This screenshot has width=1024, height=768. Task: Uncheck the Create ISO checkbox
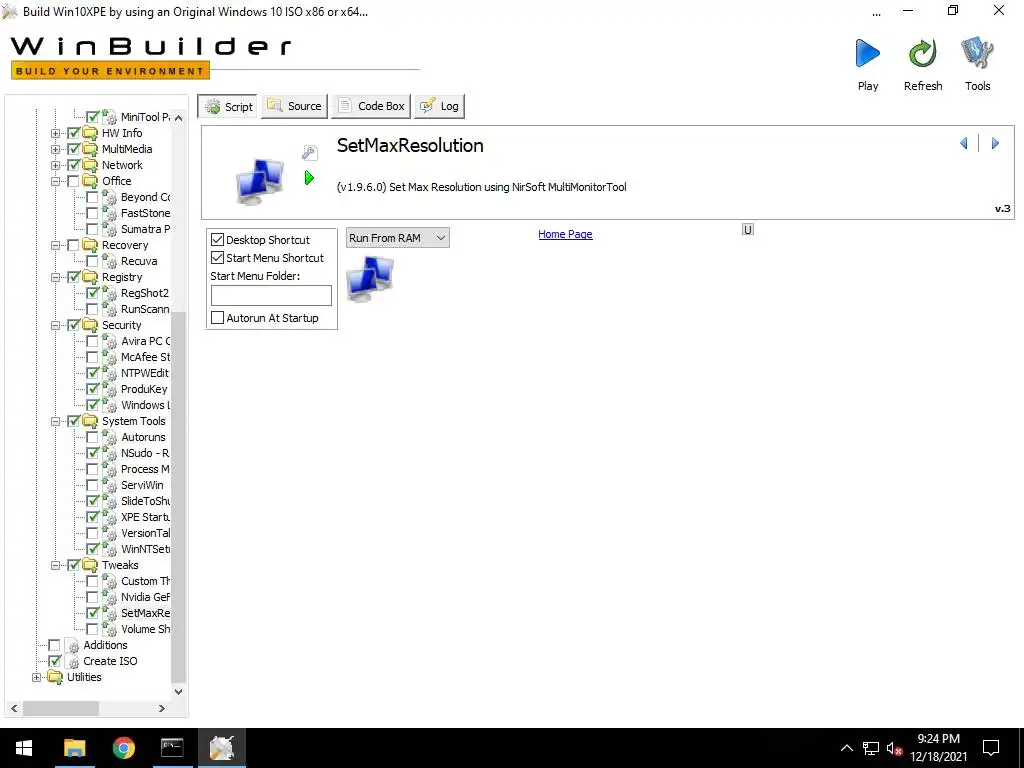tap(55, 661)
